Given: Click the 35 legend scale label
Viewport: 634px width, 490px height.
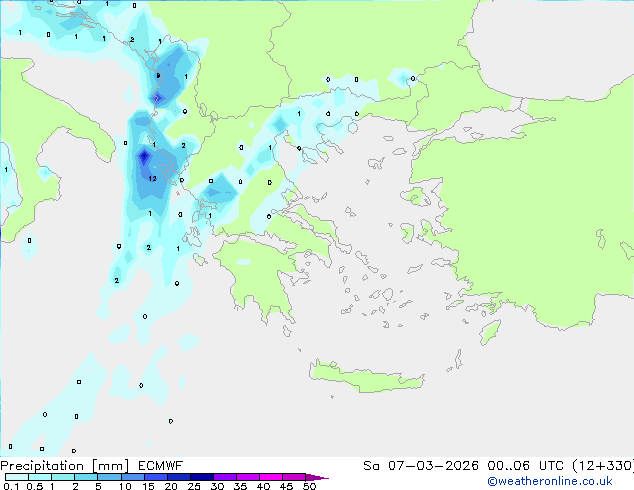Looking at the screenshot, I should pyautogui.click(x=240, y=486).
